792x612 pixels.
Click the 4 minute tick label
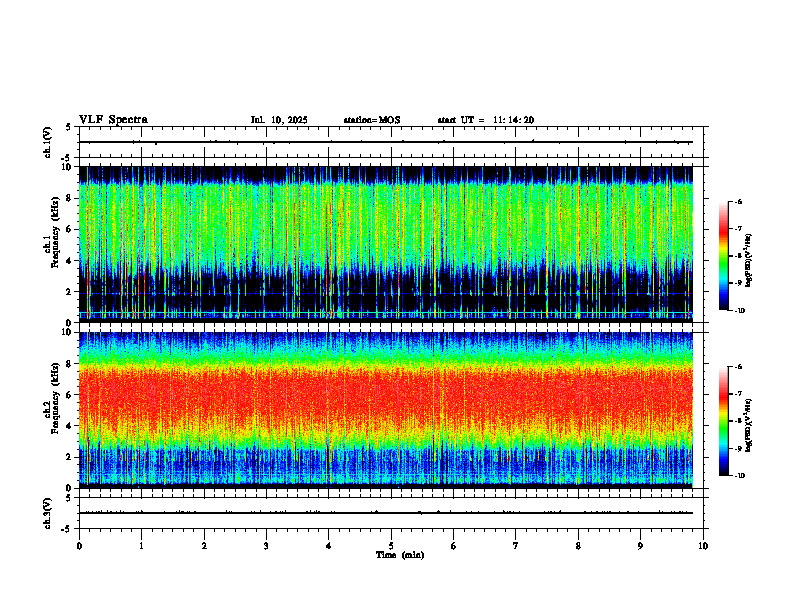pyautogui.click(x=329, y=546)
